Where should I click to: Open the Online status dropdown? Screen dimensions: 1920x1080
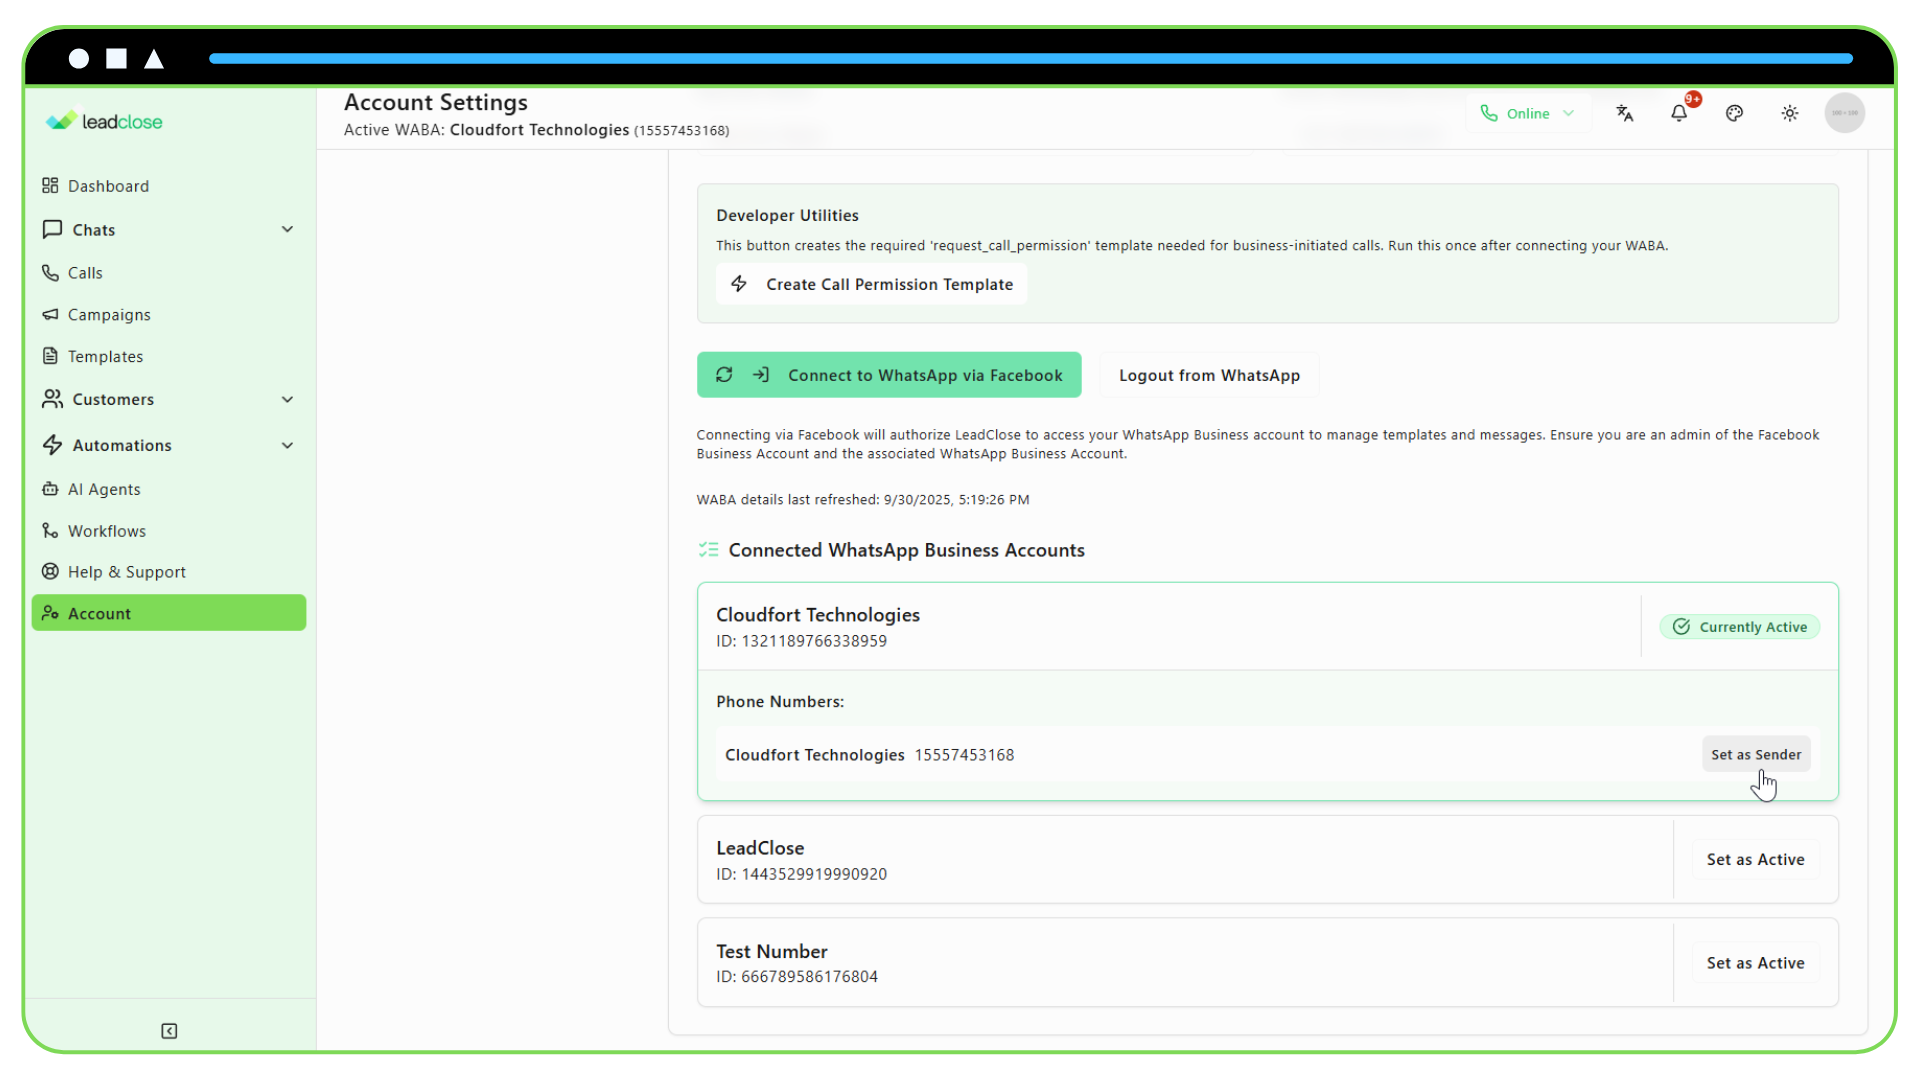coord(1527,113)
